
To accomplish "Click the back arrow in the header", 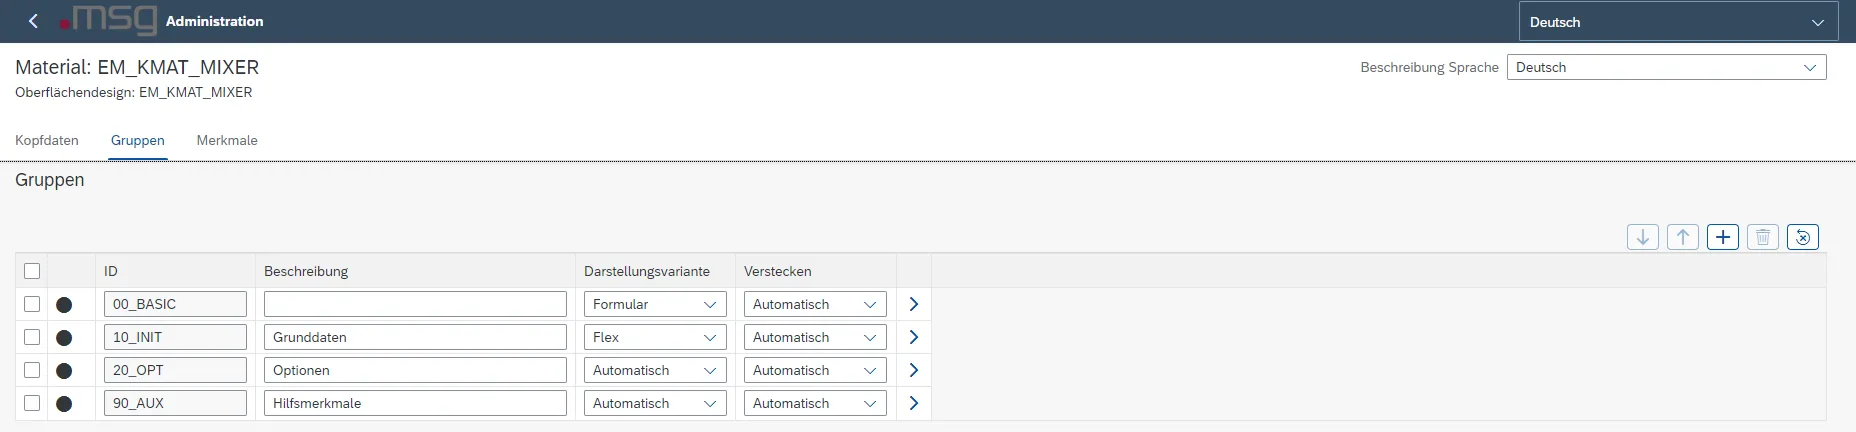I will pos(33,21).
